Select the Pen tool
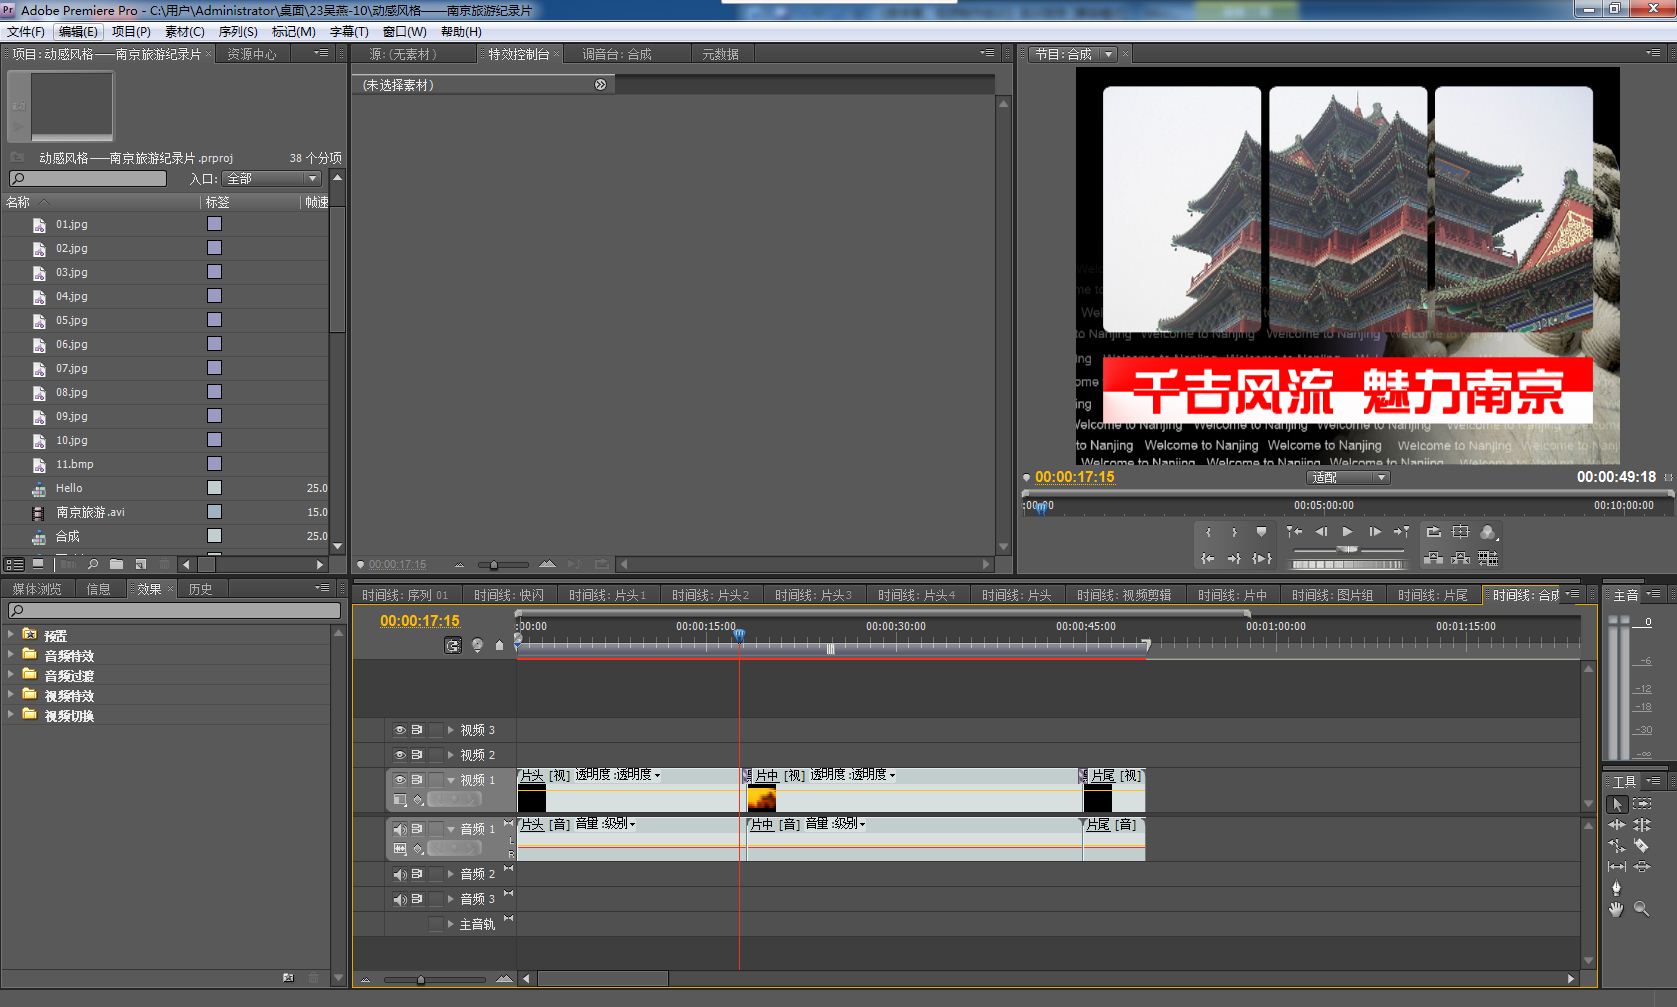Screen dimensions: 1677x1007 (x=1616, y=888)
